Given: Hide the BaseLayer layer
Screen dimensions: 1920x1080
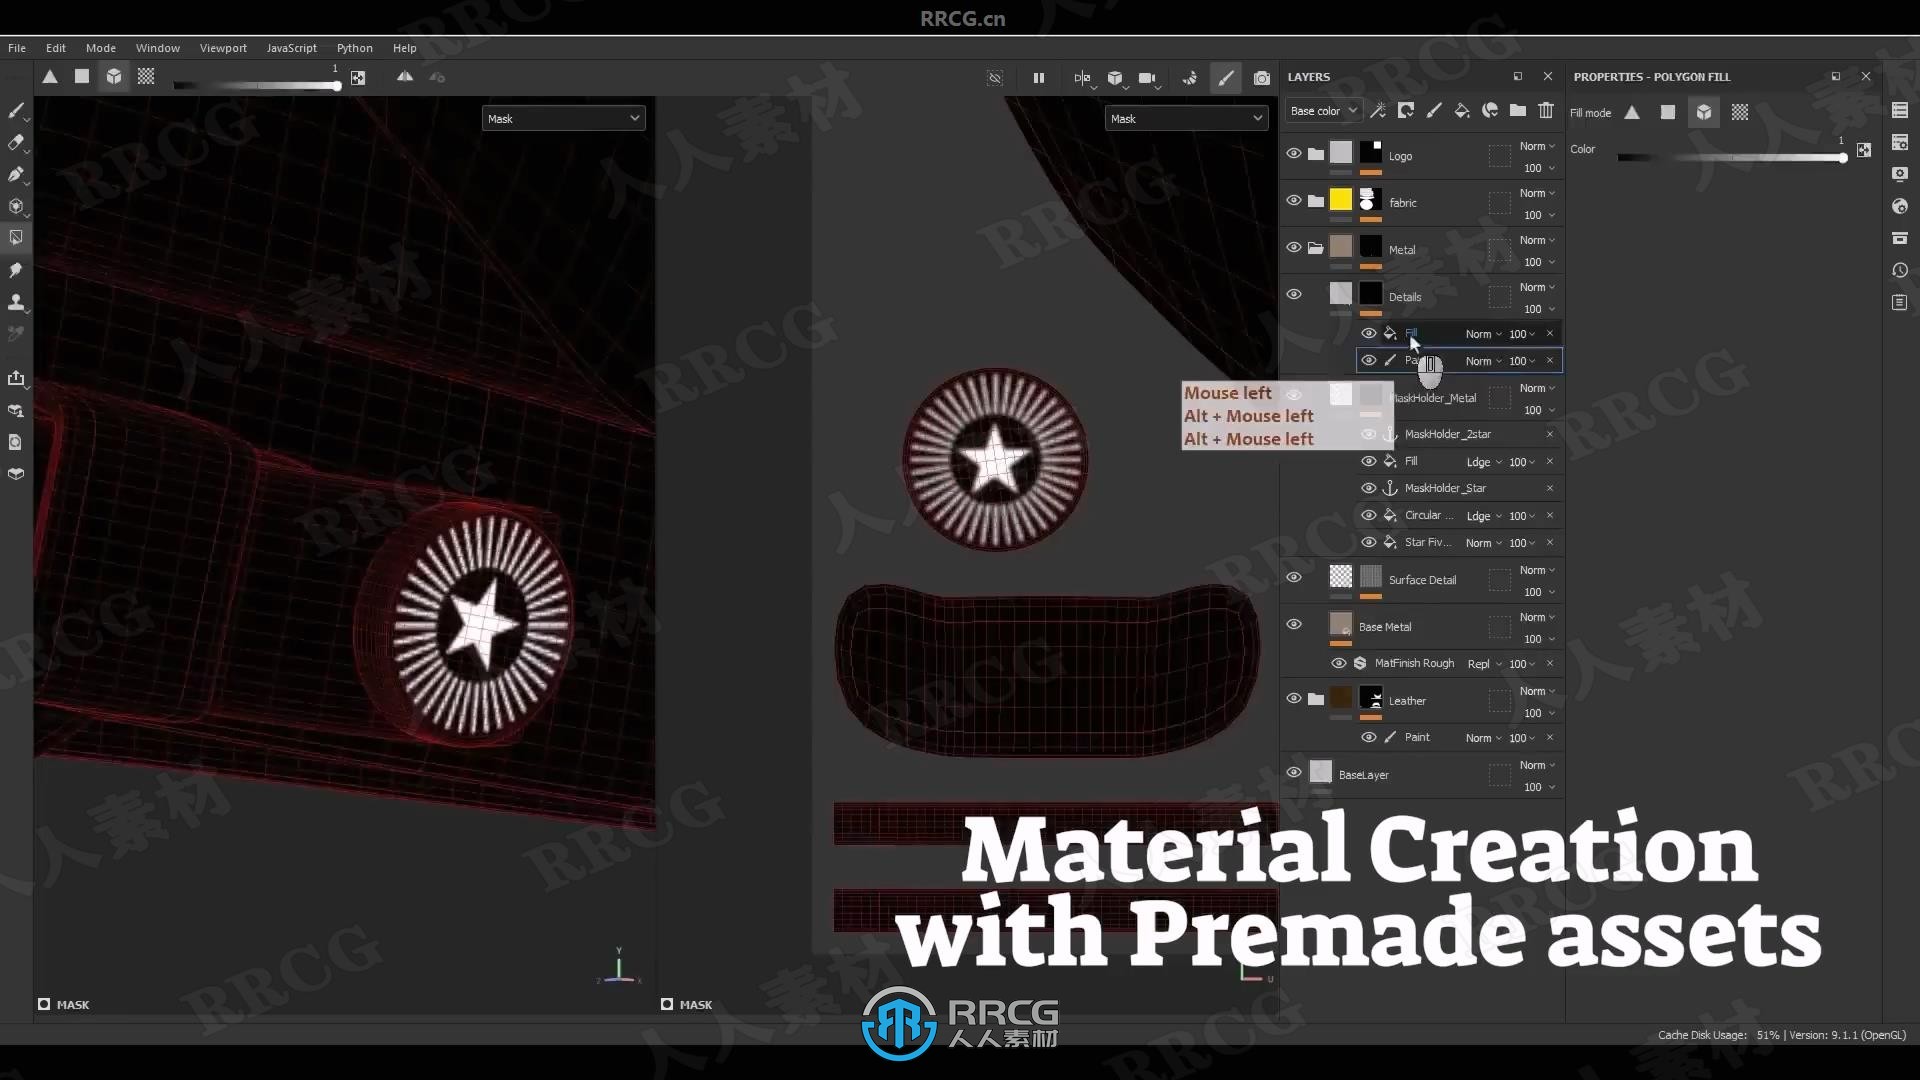Looking at the screenshot, I should pos(1294,773).
